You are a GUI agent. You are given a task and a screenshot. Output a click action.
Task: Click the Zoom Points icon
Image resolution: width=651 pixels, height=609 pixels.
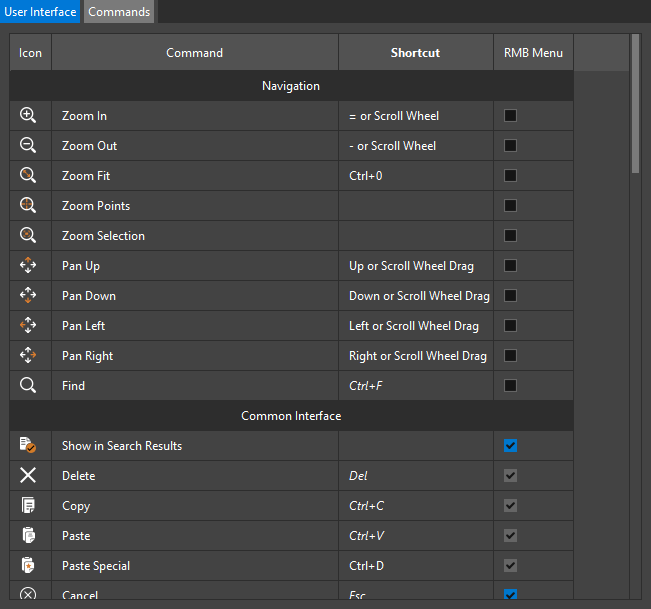(x=28, y=205)
